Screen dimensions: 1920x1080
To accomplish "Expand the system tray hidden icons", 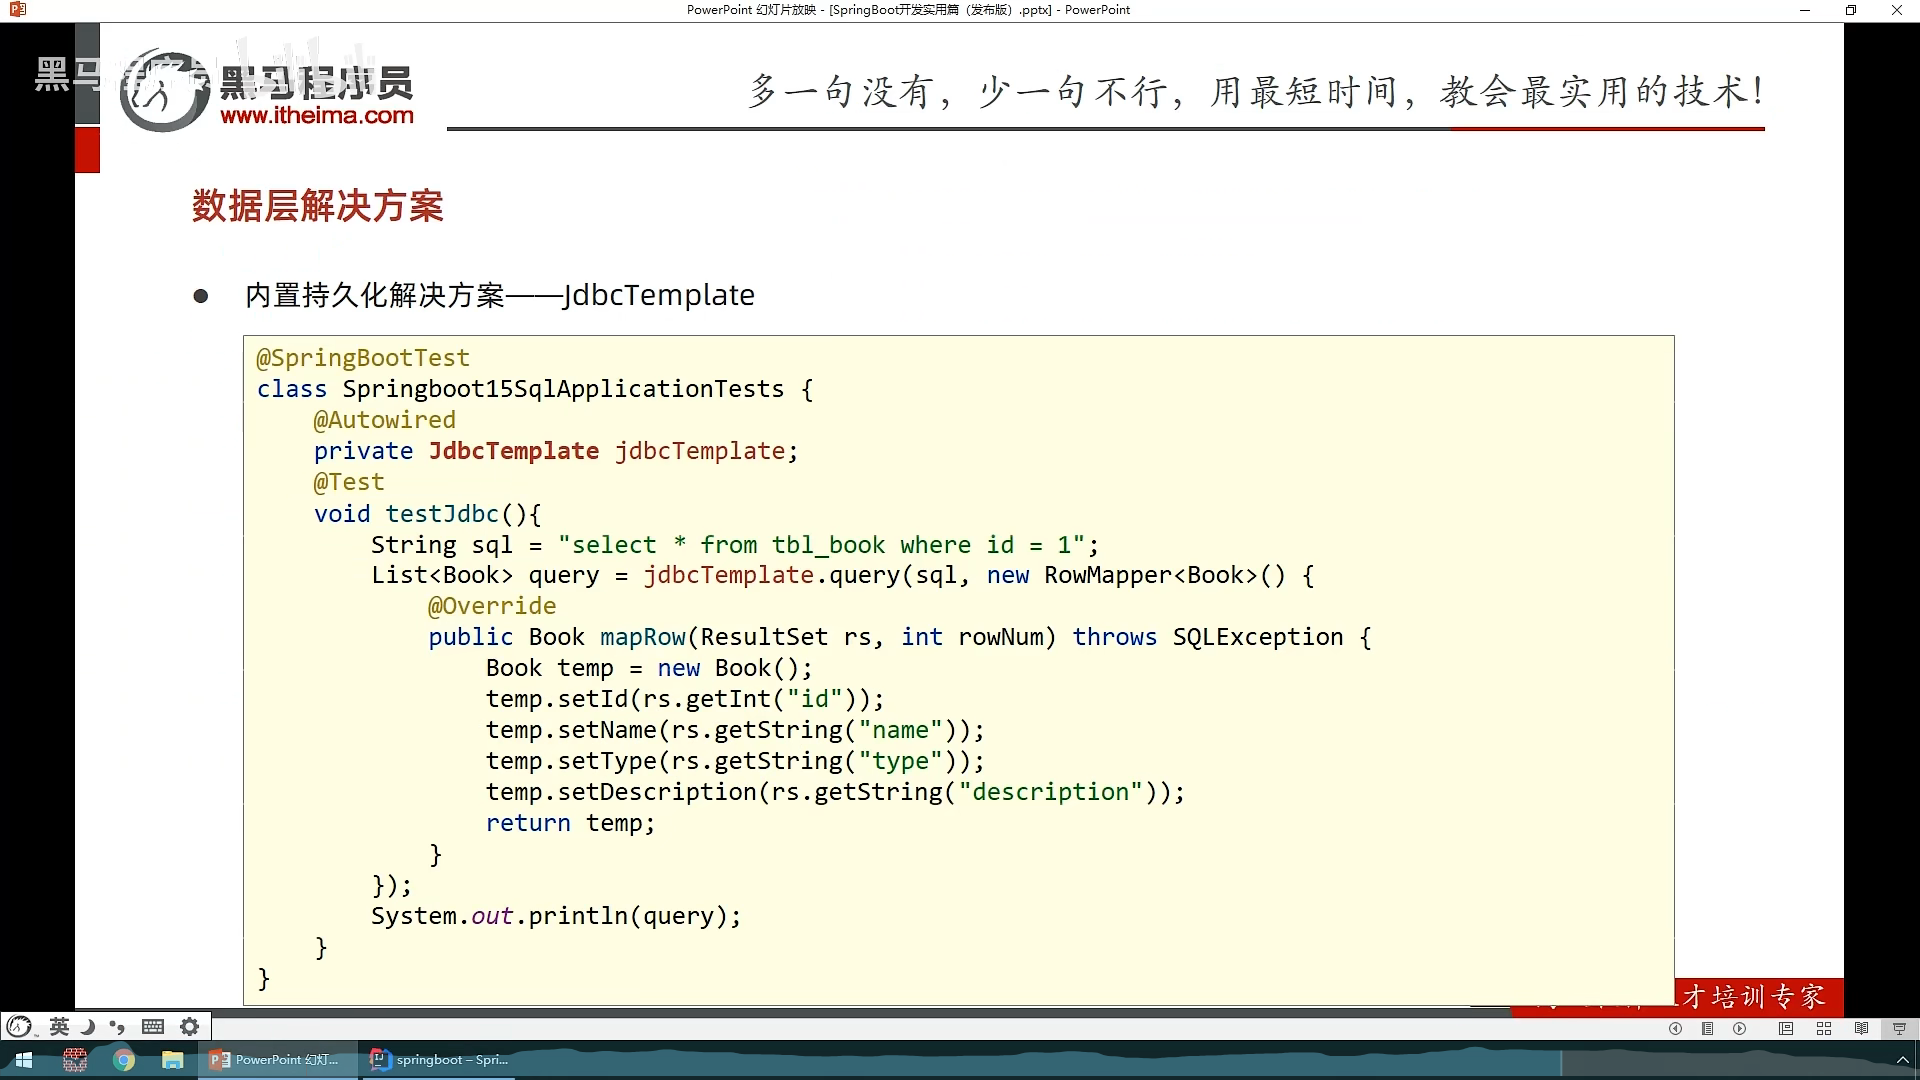I will point(1902,1060).
